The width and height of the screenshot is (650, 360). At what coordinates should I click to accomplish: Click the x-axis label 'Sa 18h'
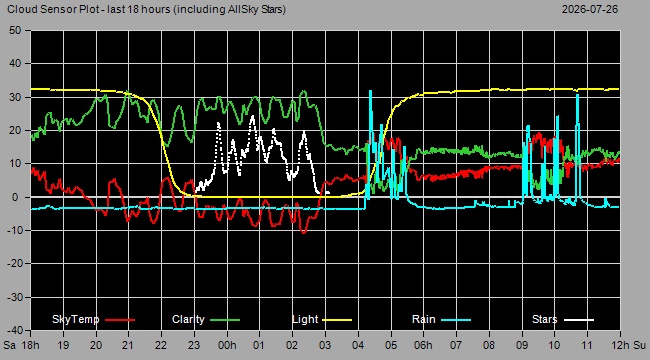(x=22, y=345)
